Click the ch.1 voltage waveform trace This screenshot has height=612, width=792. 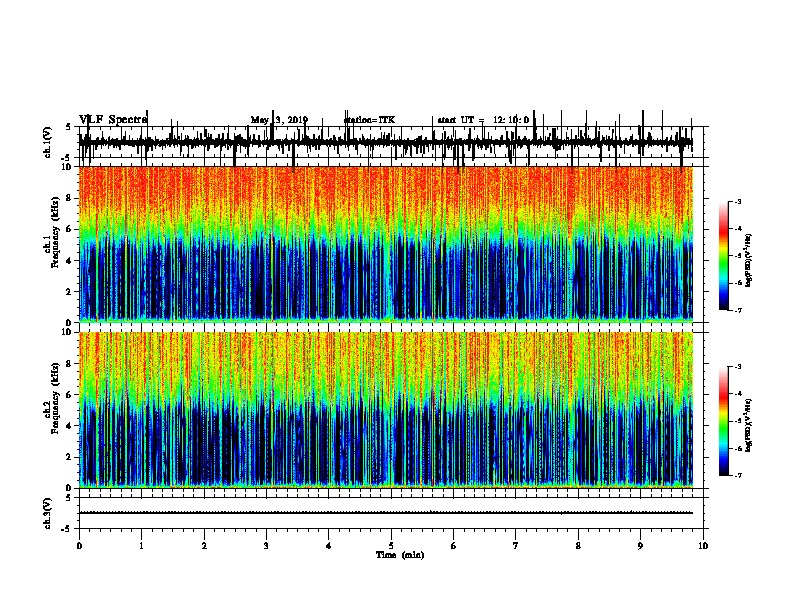click(x=386, y=142)
